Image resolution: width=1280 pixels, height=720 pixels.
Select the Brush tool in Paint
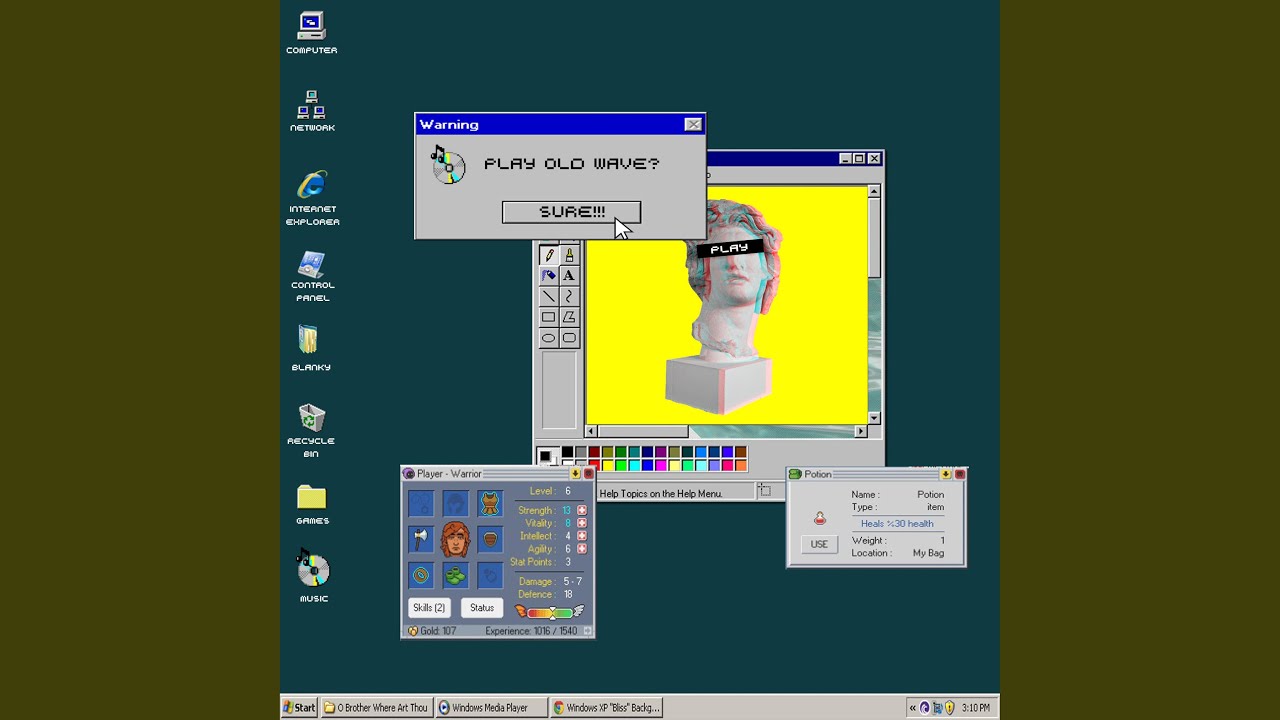tap(569, 255)
